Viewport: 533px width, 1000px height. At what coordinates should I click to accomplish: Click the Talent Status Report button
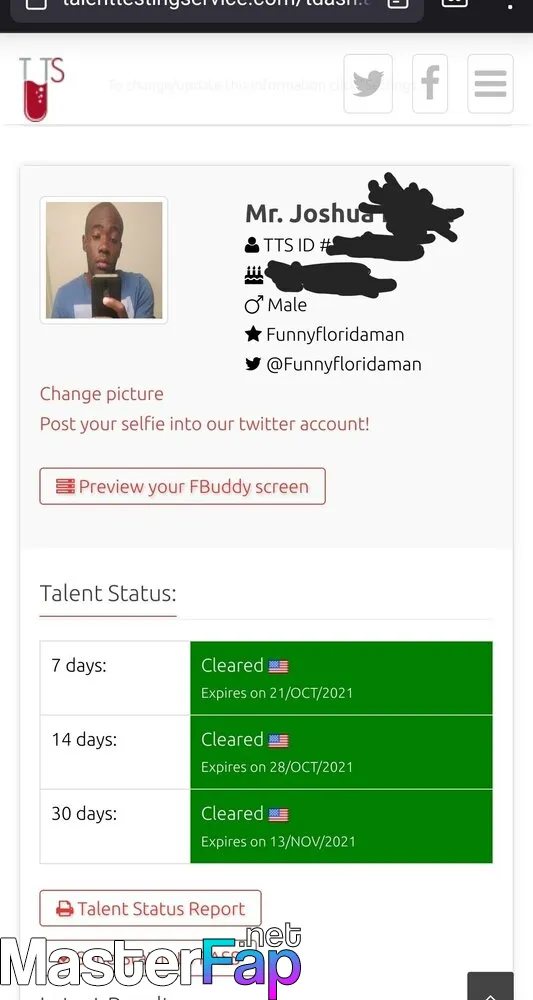tap(150, 908)
